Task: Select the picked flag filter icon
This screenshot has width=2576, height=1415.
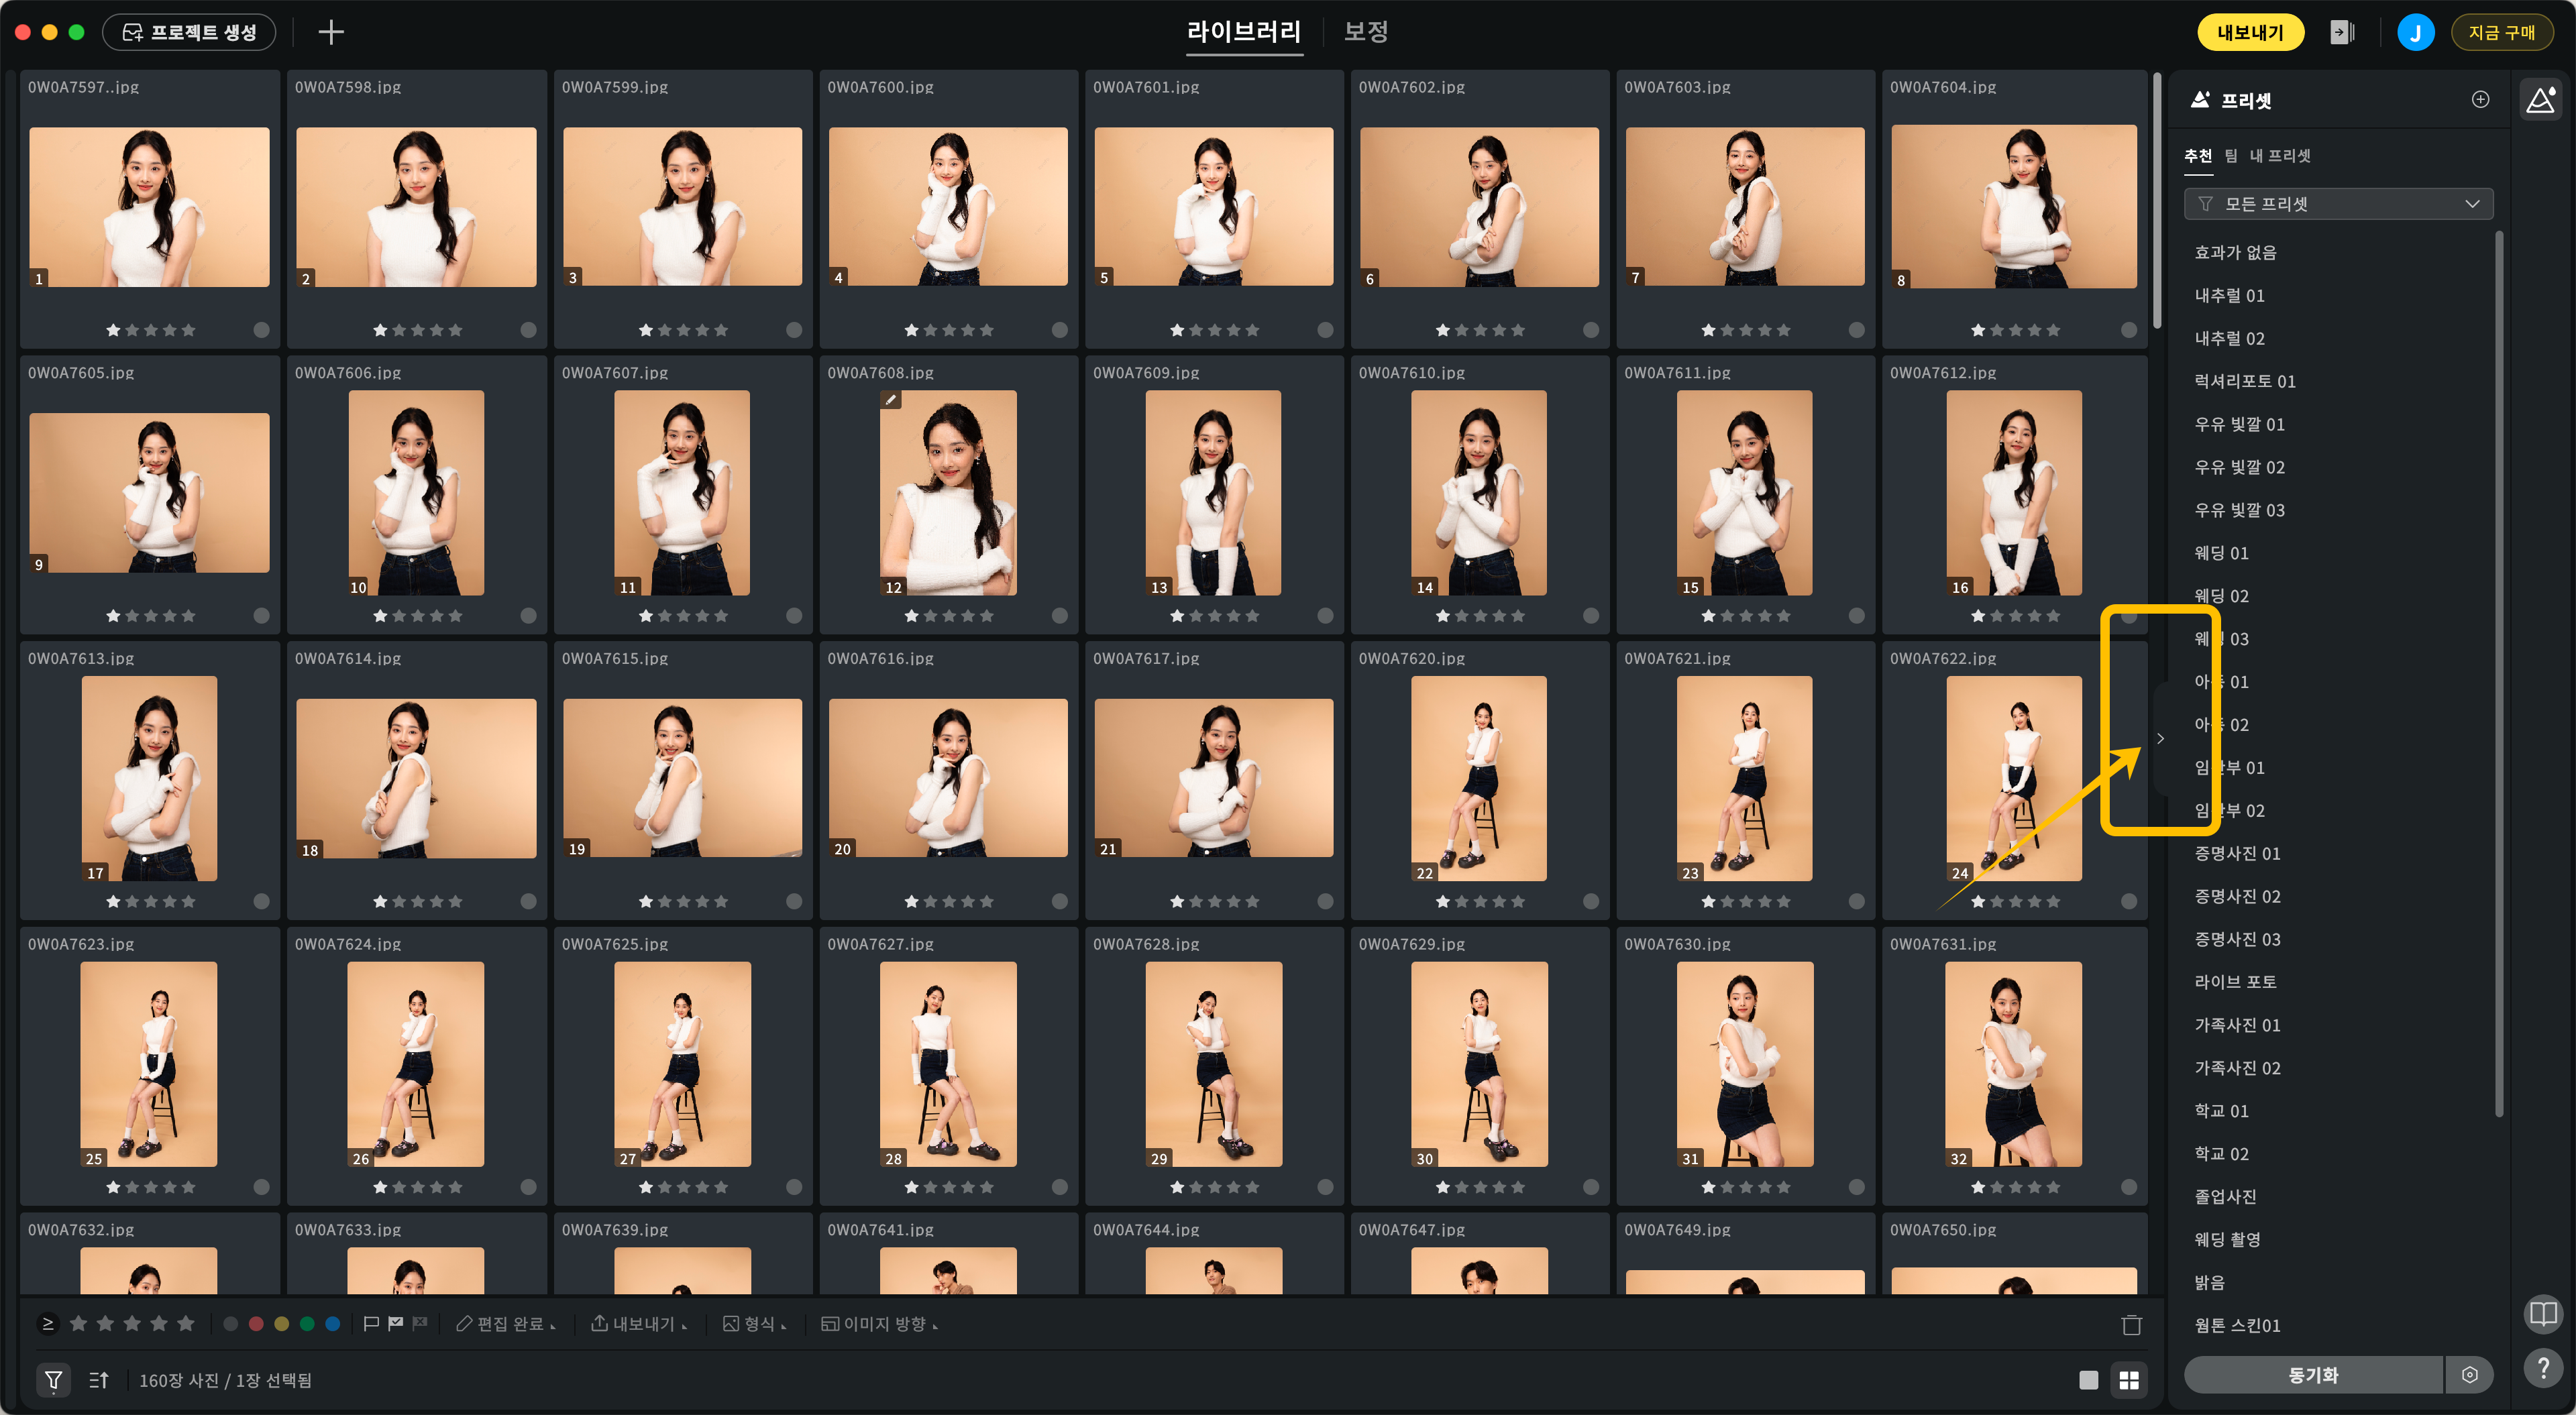Action: point(396,1323)
